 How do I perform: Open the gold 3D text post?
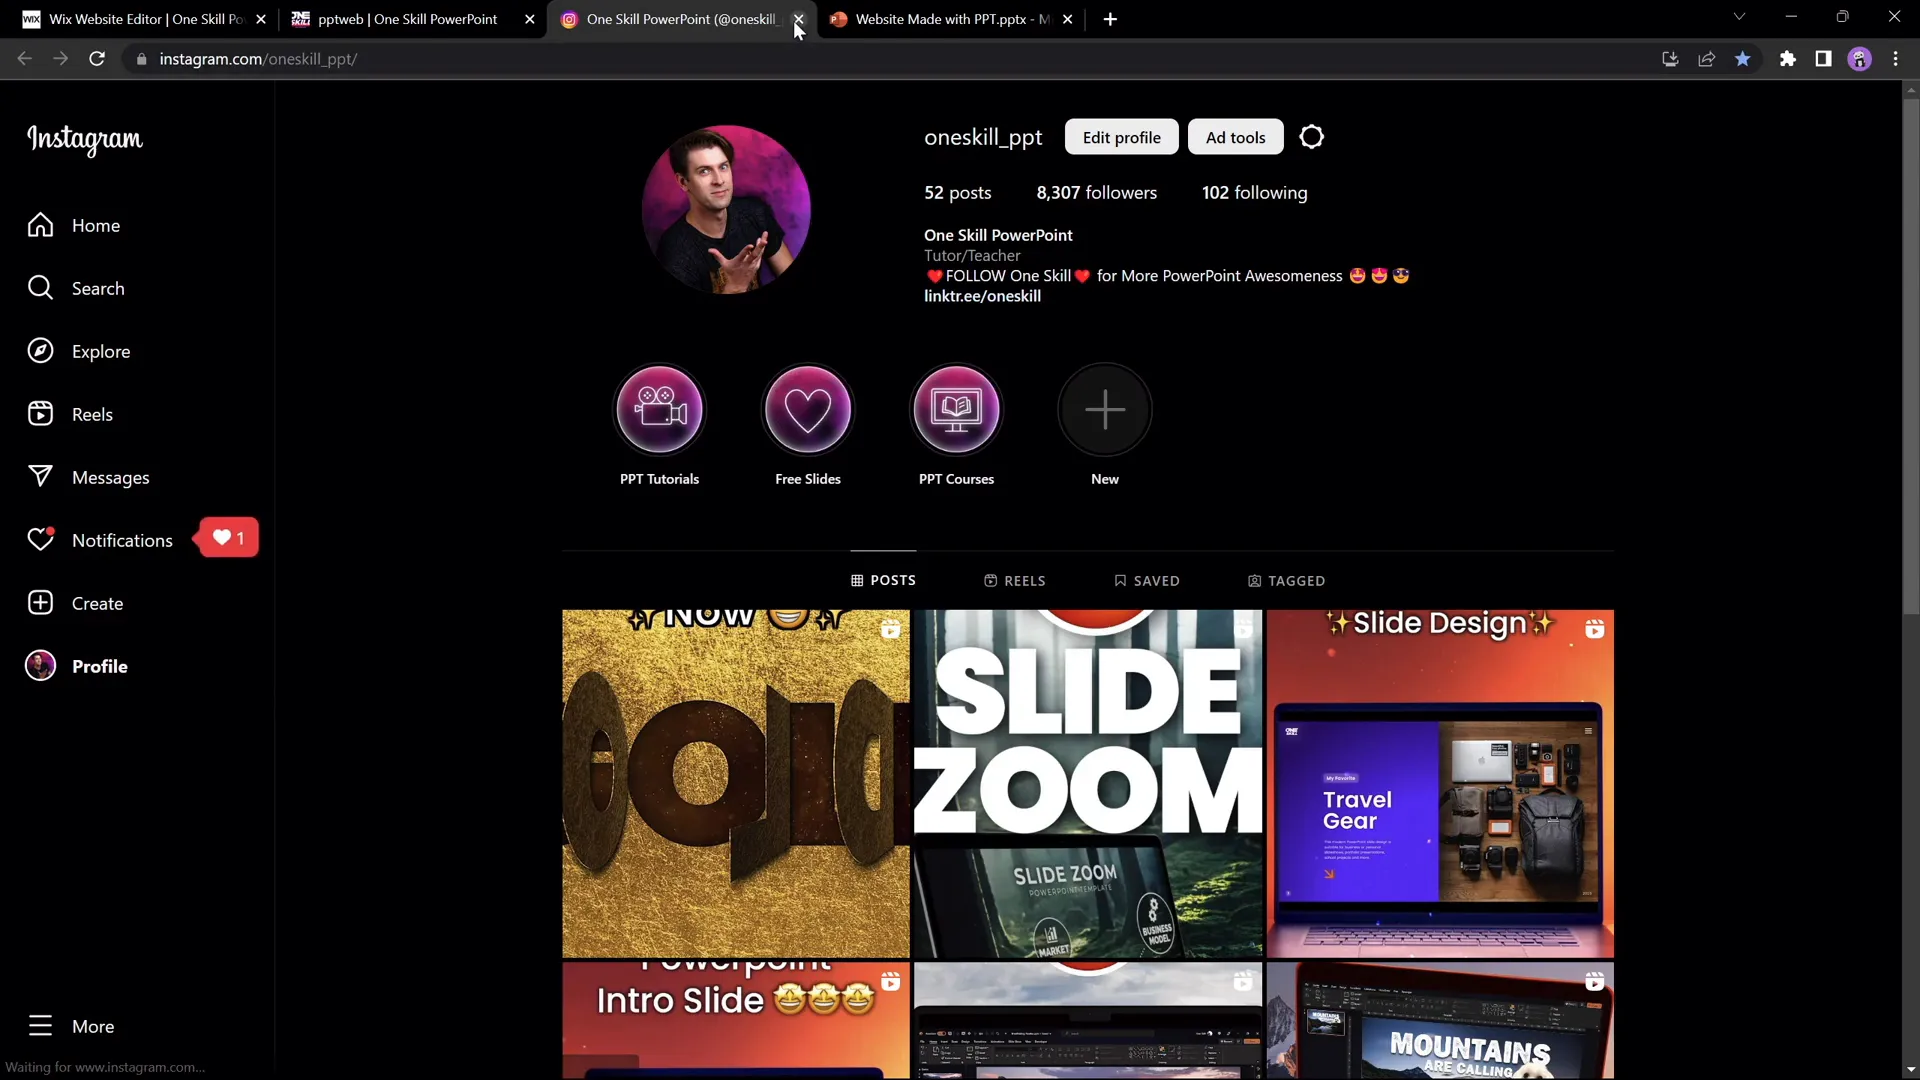point(736,784)
